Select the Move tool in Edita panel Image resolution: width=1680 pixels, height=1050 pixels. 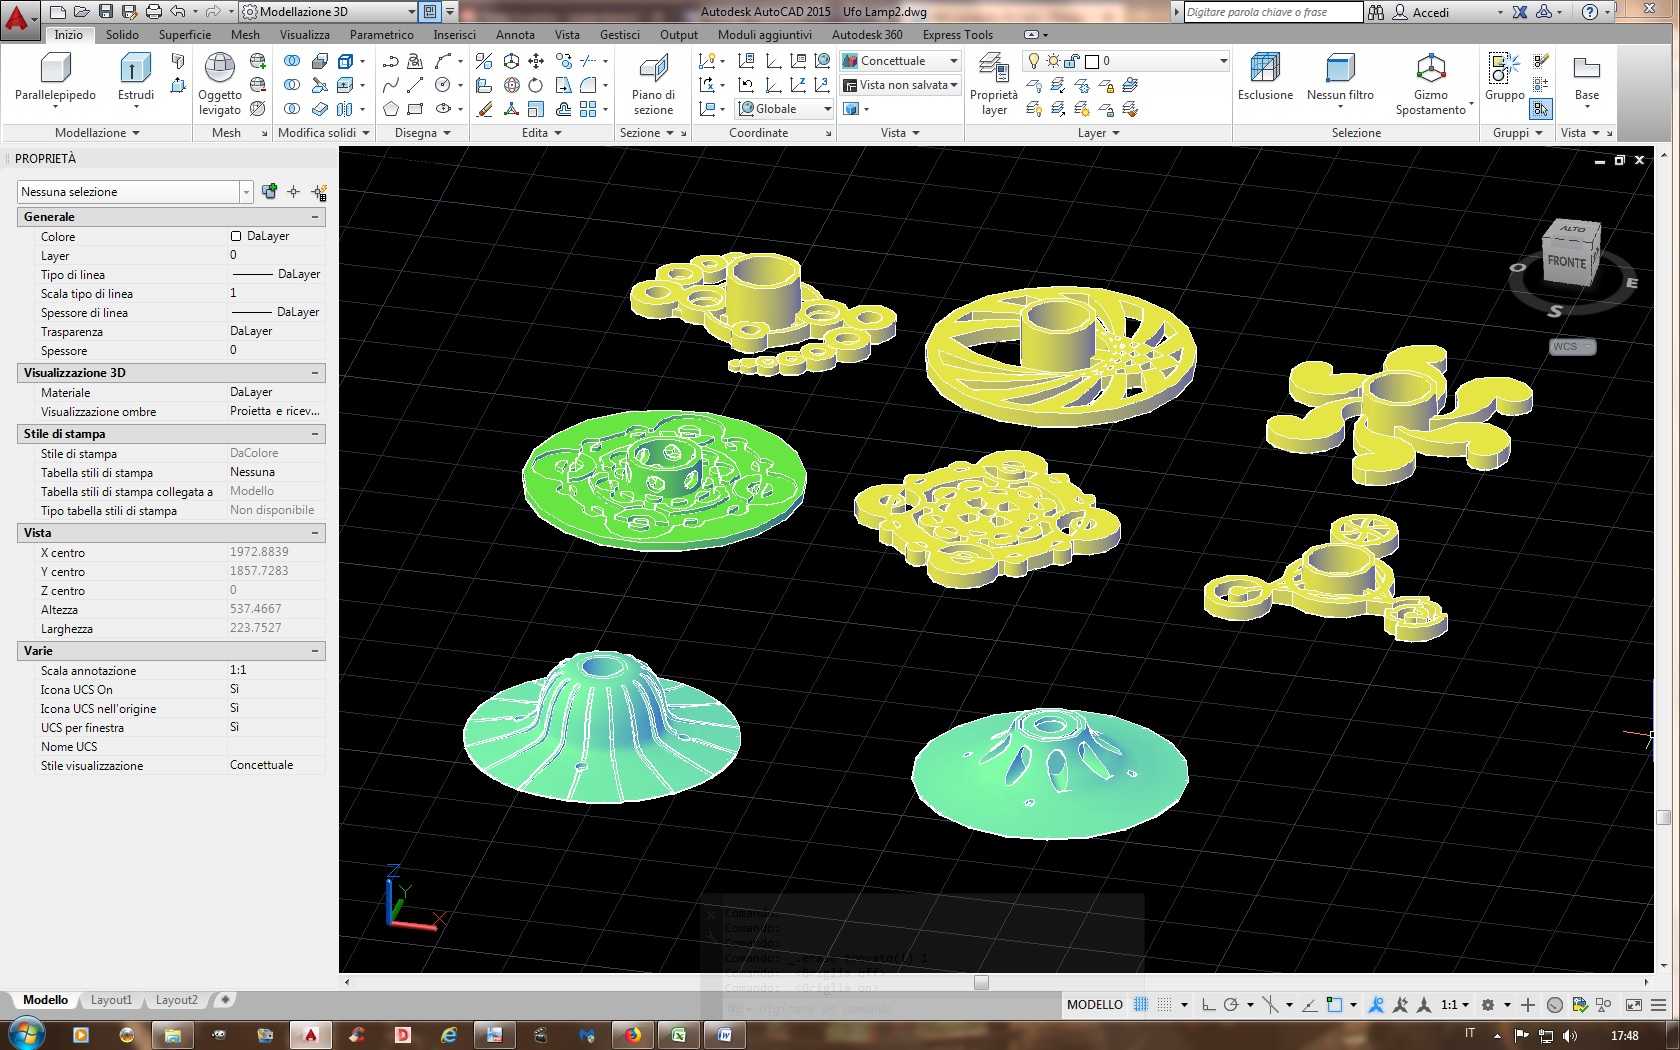[x=536, y=61]
